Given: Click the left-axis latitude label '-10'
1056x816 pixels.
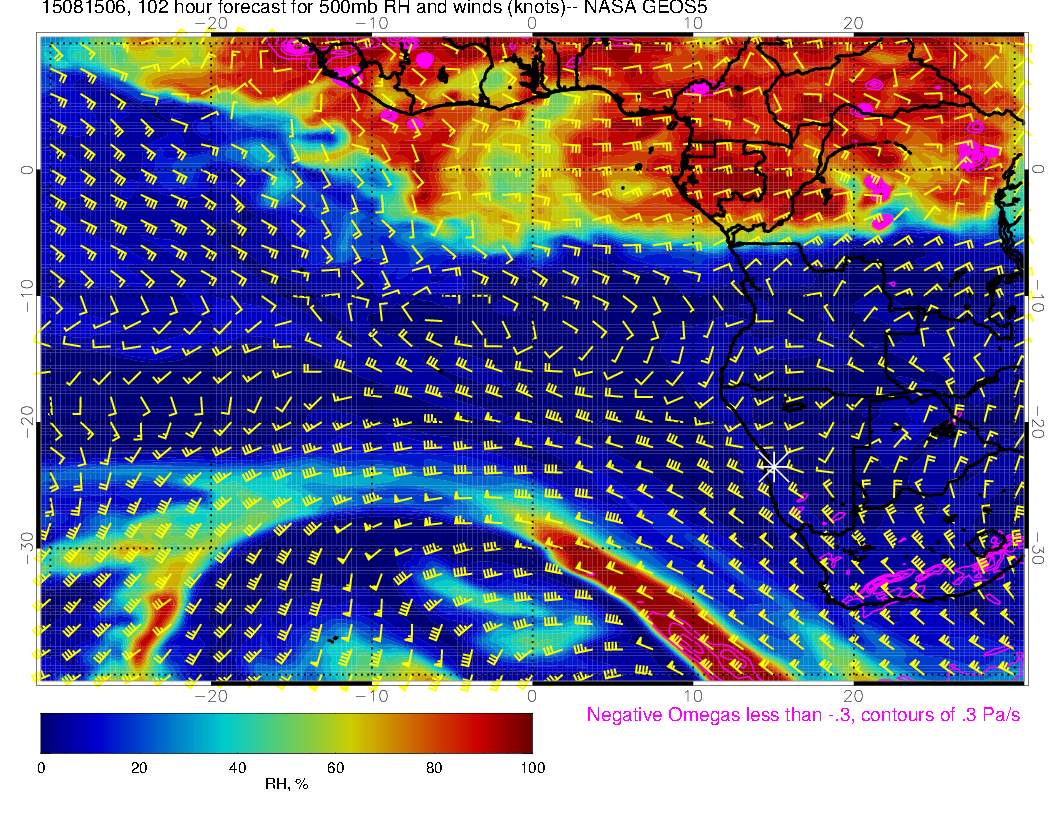Looking at the screenshot, I should (x=26, y=295).
